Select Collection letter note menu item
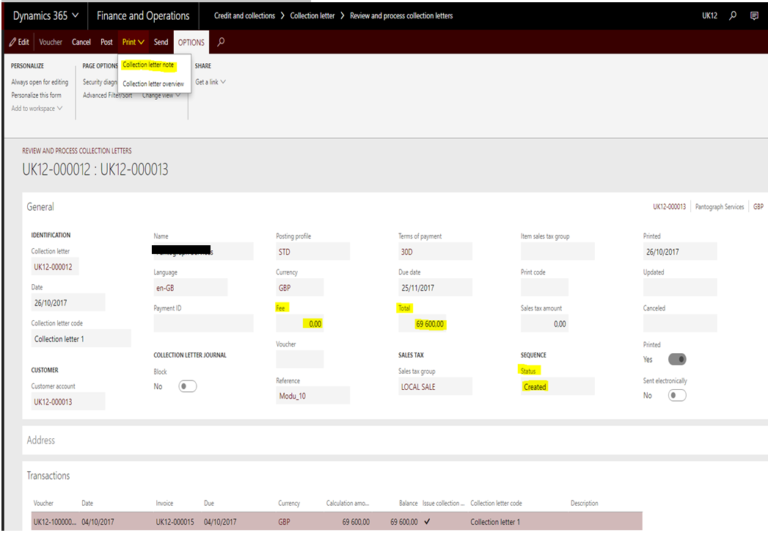The image size is (768, 533). (148, 65)
